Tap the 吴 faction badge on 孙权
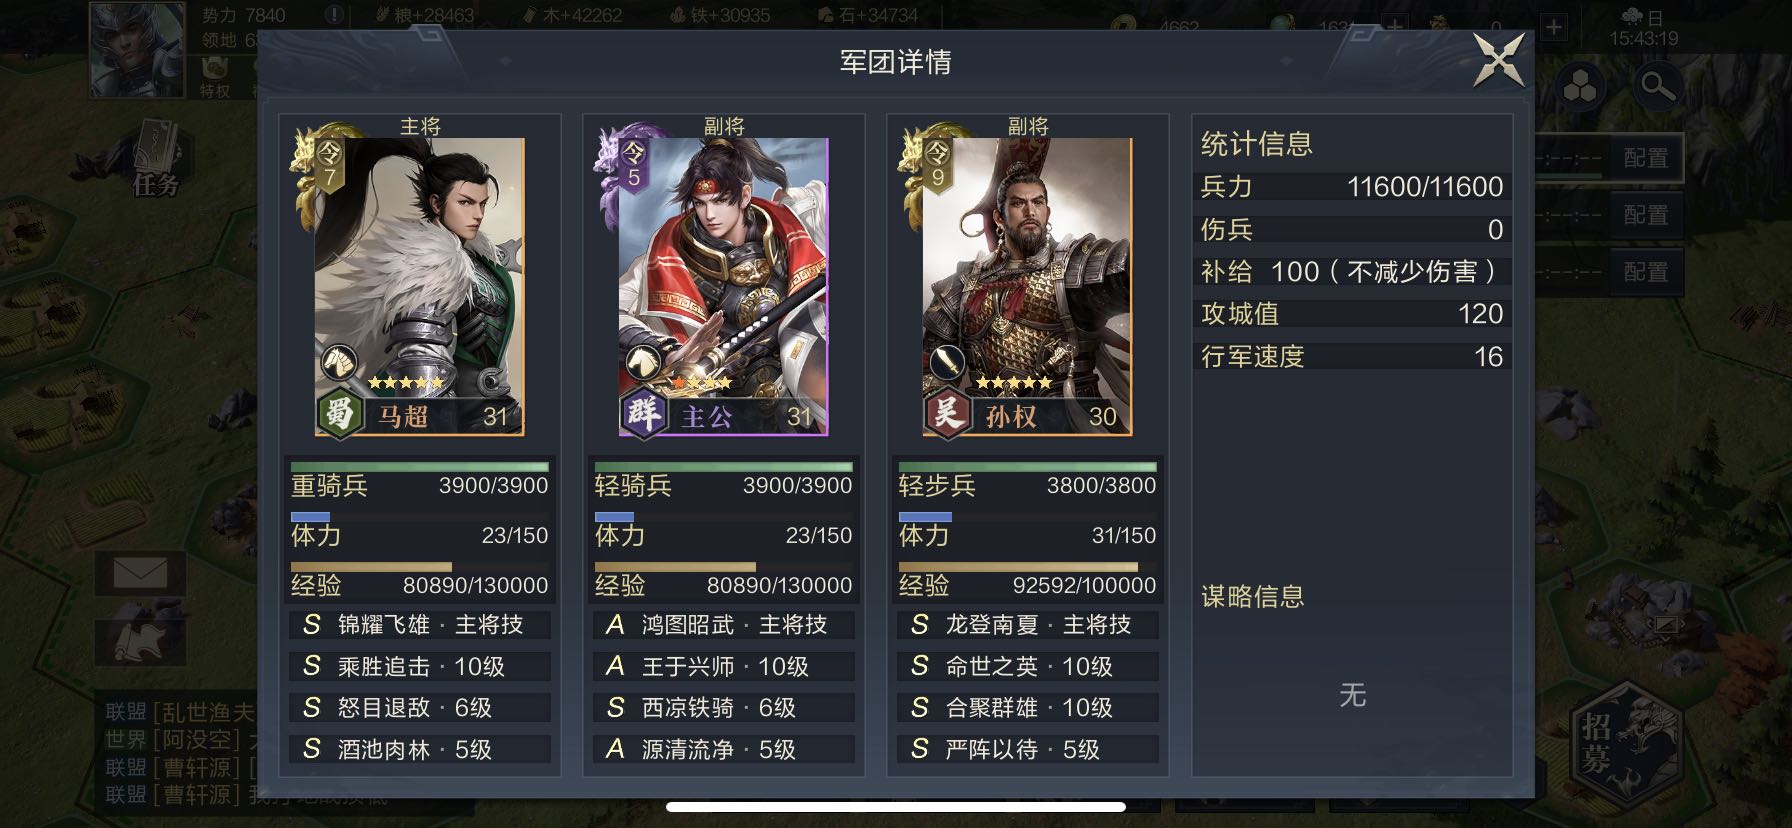 (947, 412)
